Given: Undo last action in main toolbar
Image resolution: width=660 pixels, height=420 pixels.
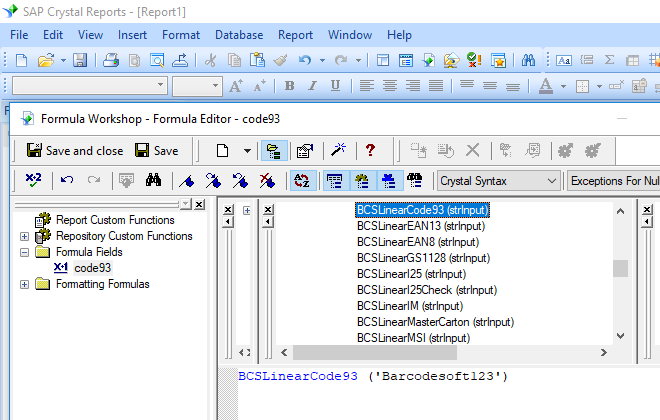Looking at the screenshot, I should click(x=305, y=61).
